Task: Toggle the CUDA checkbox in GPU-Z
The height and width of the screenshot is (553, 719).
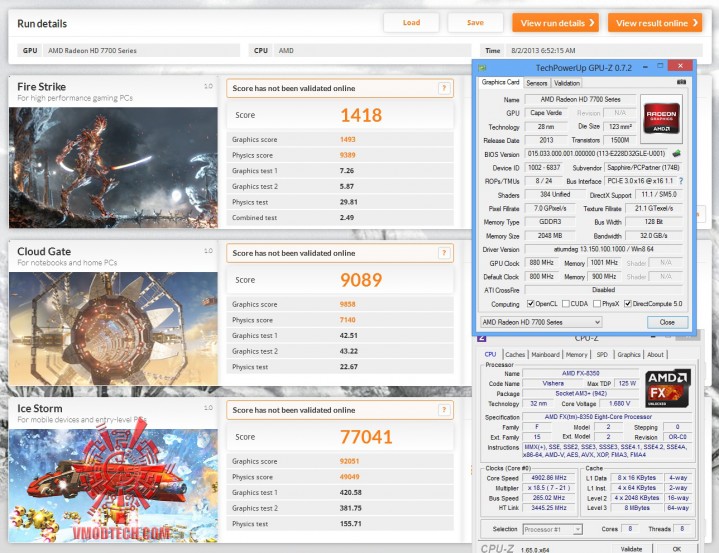Action: tap(566, 304)
